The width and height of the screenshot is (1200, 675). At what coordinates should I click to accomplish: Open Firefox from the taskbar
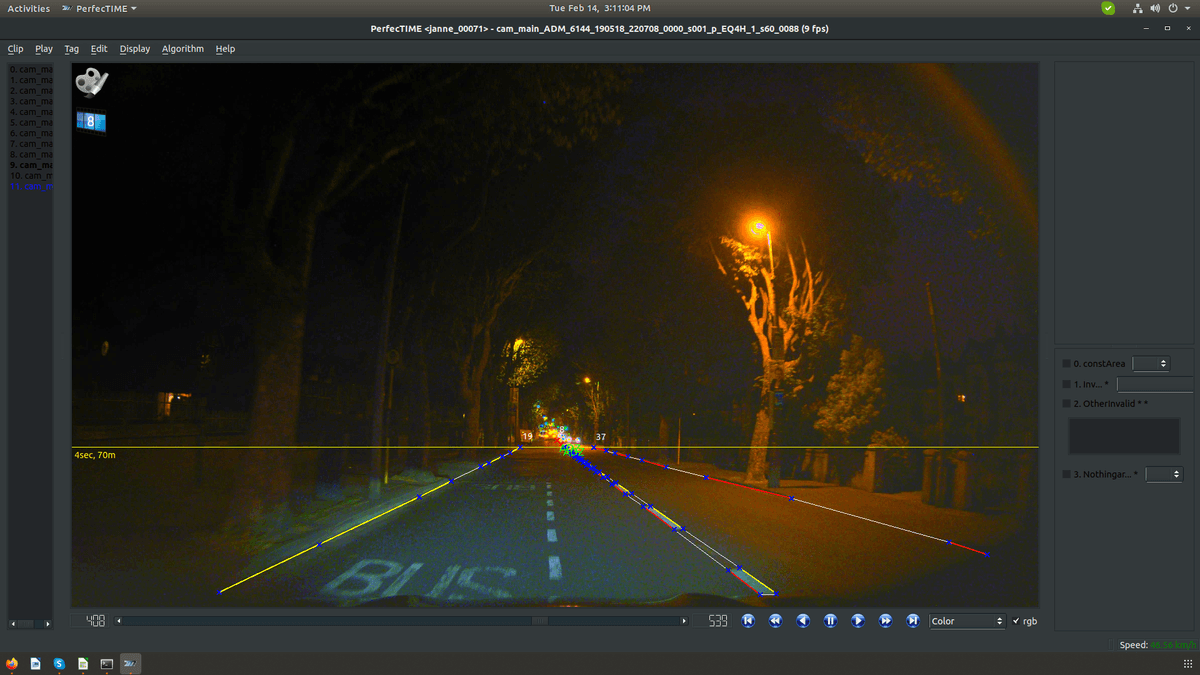coord(11,663)
